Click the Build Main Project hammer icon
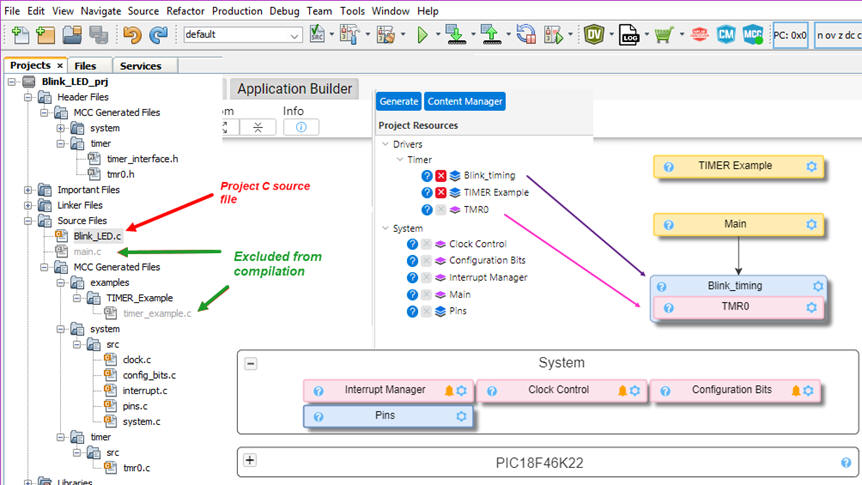The image size is (862, 485). [348, 35]
